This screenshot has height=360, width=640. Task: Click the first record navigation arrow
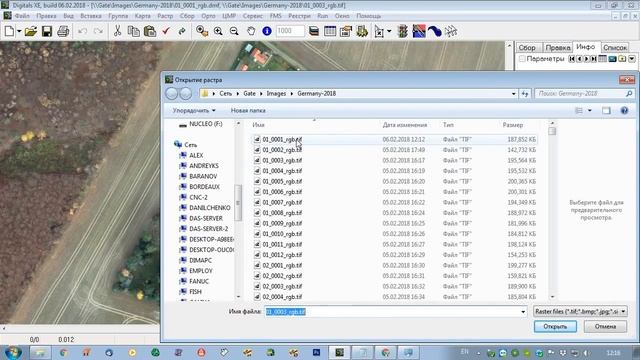(x=572, y=59)
